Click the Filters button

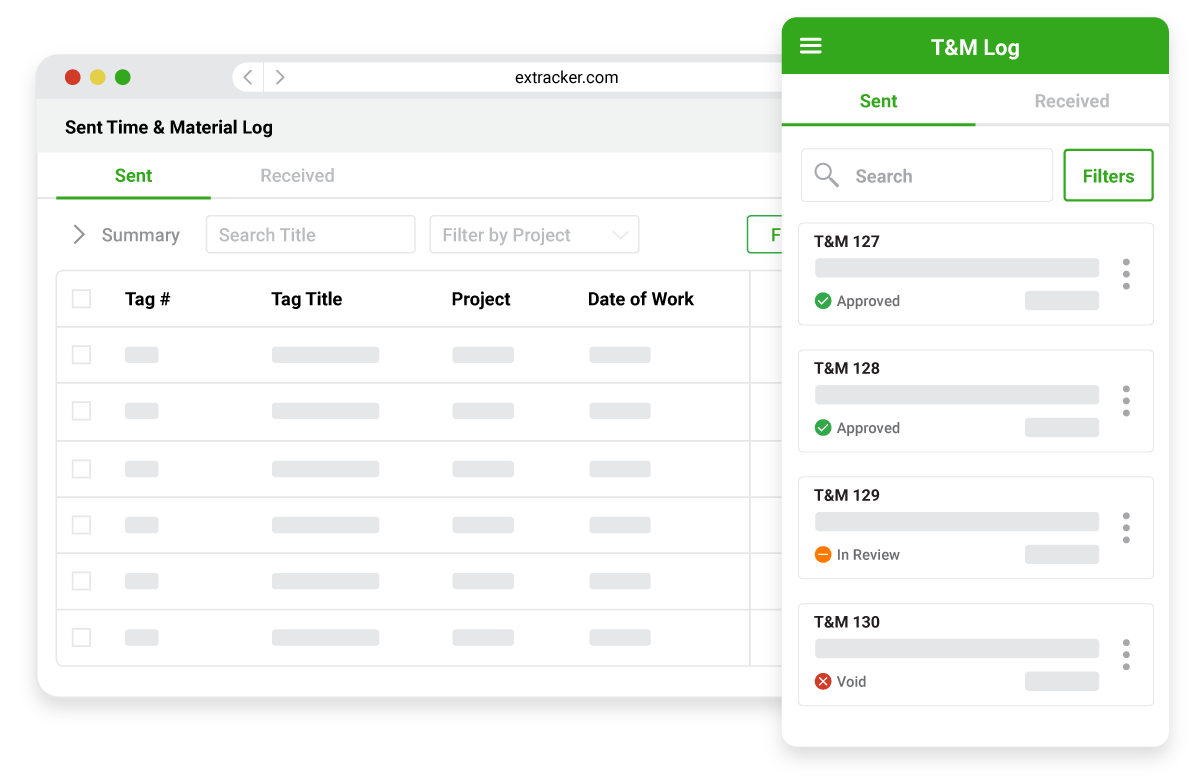tap(1108, 175)
